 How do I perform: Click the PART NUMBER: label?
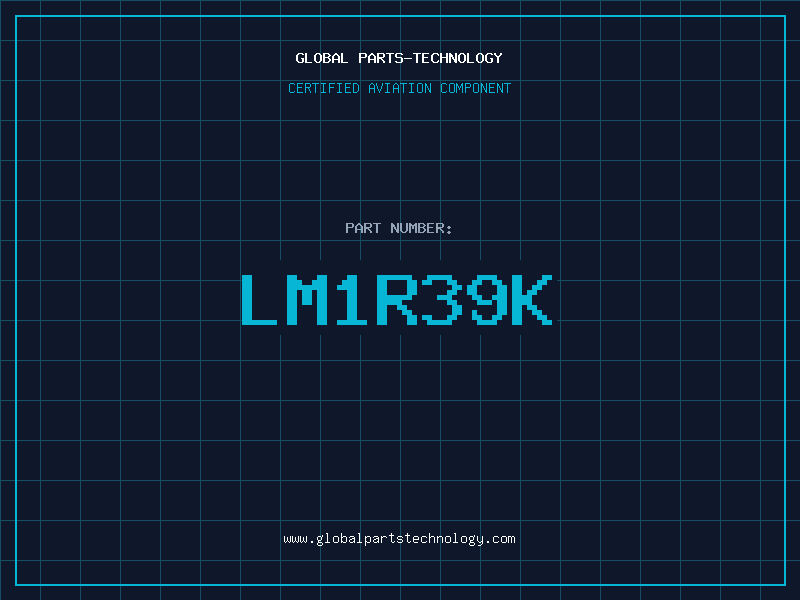(x=399, y=228)
